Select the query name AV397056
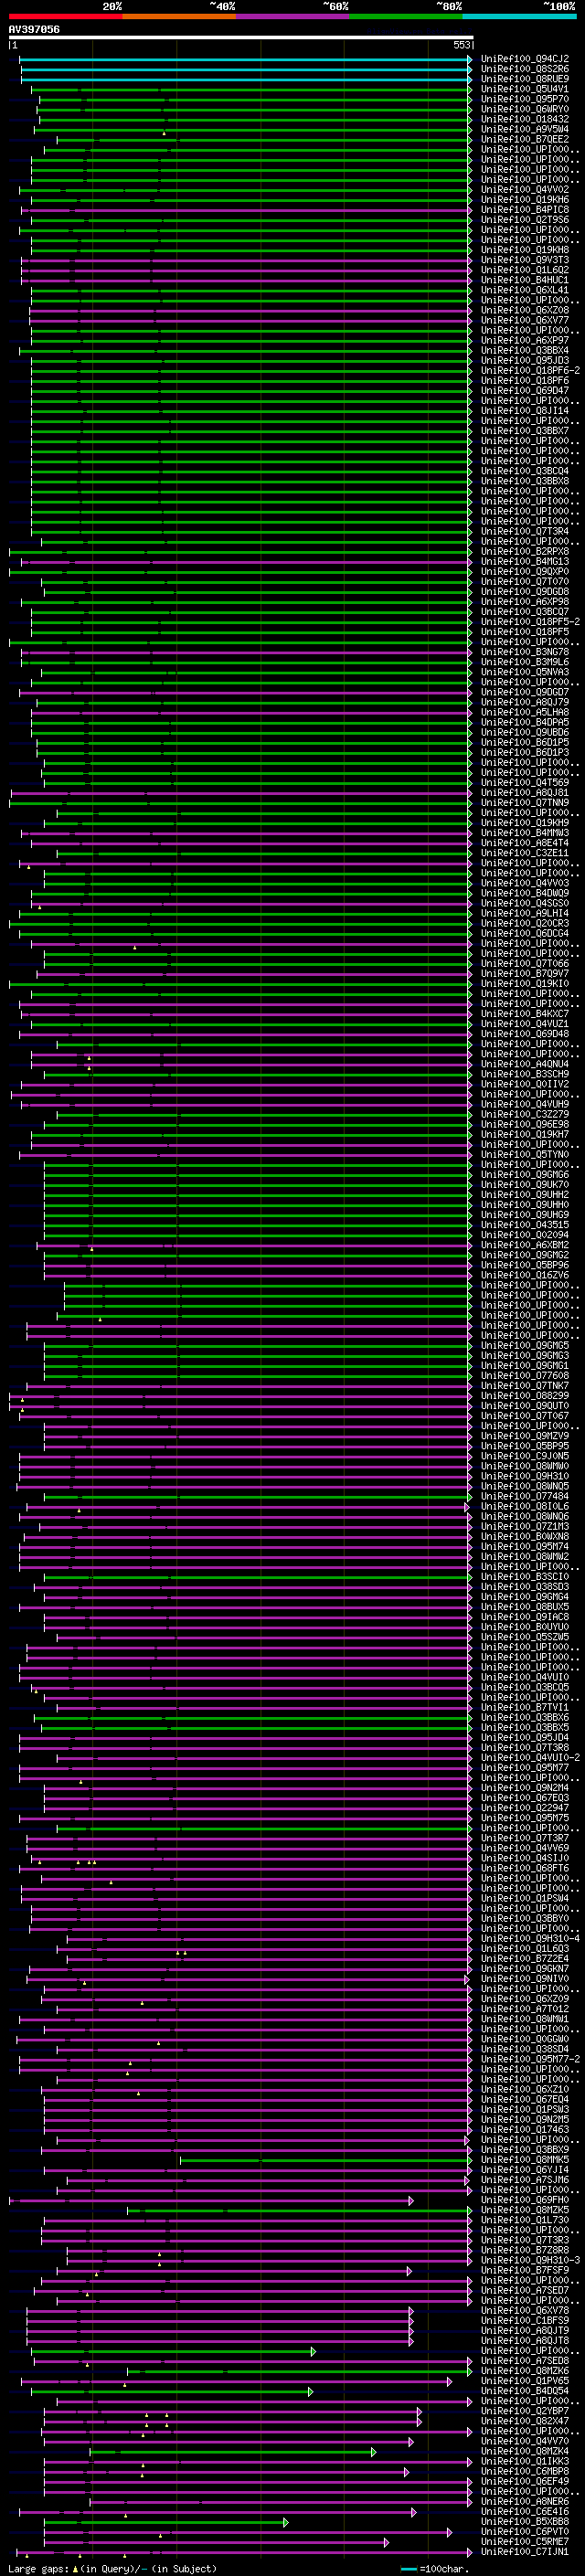This screenshot has height=2576, width=585. [34, 29]
